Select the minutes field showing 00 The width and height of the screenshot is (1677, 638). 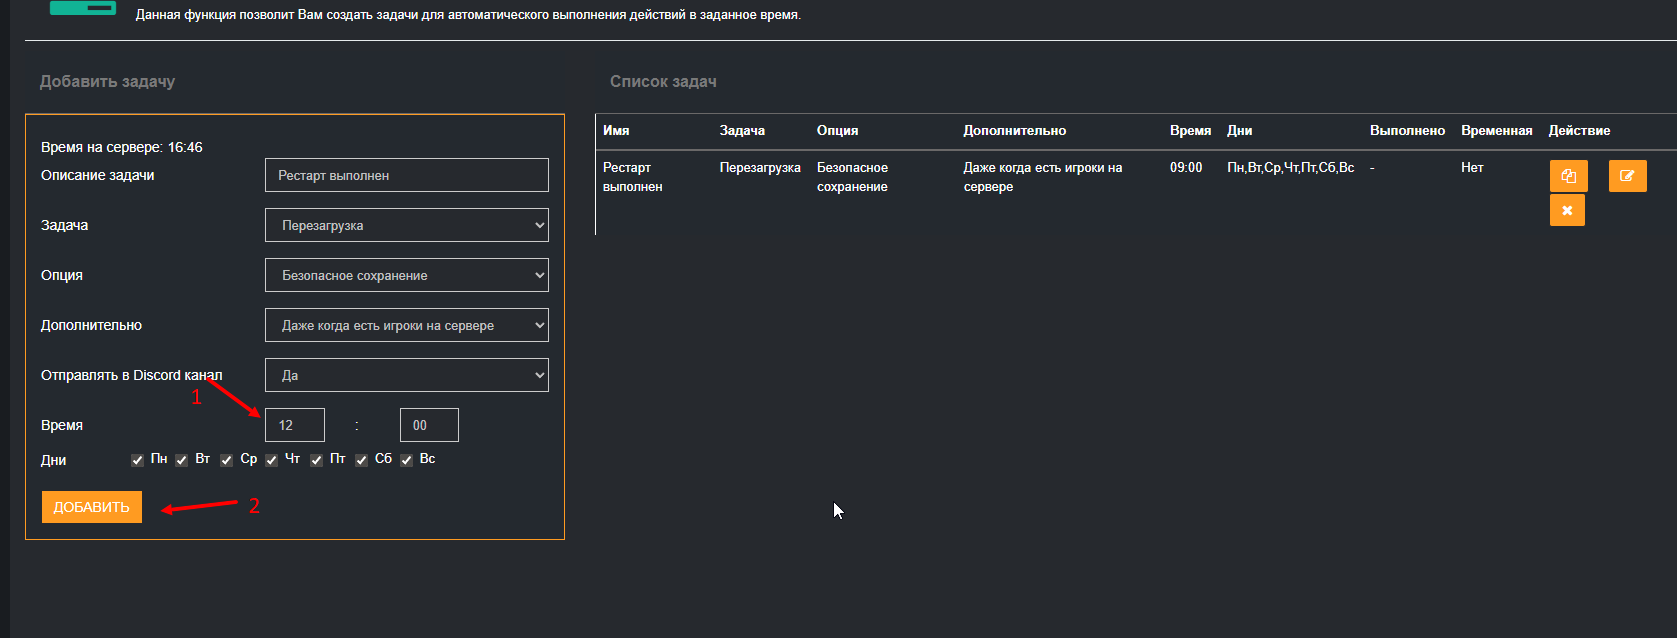coord(429,425)
